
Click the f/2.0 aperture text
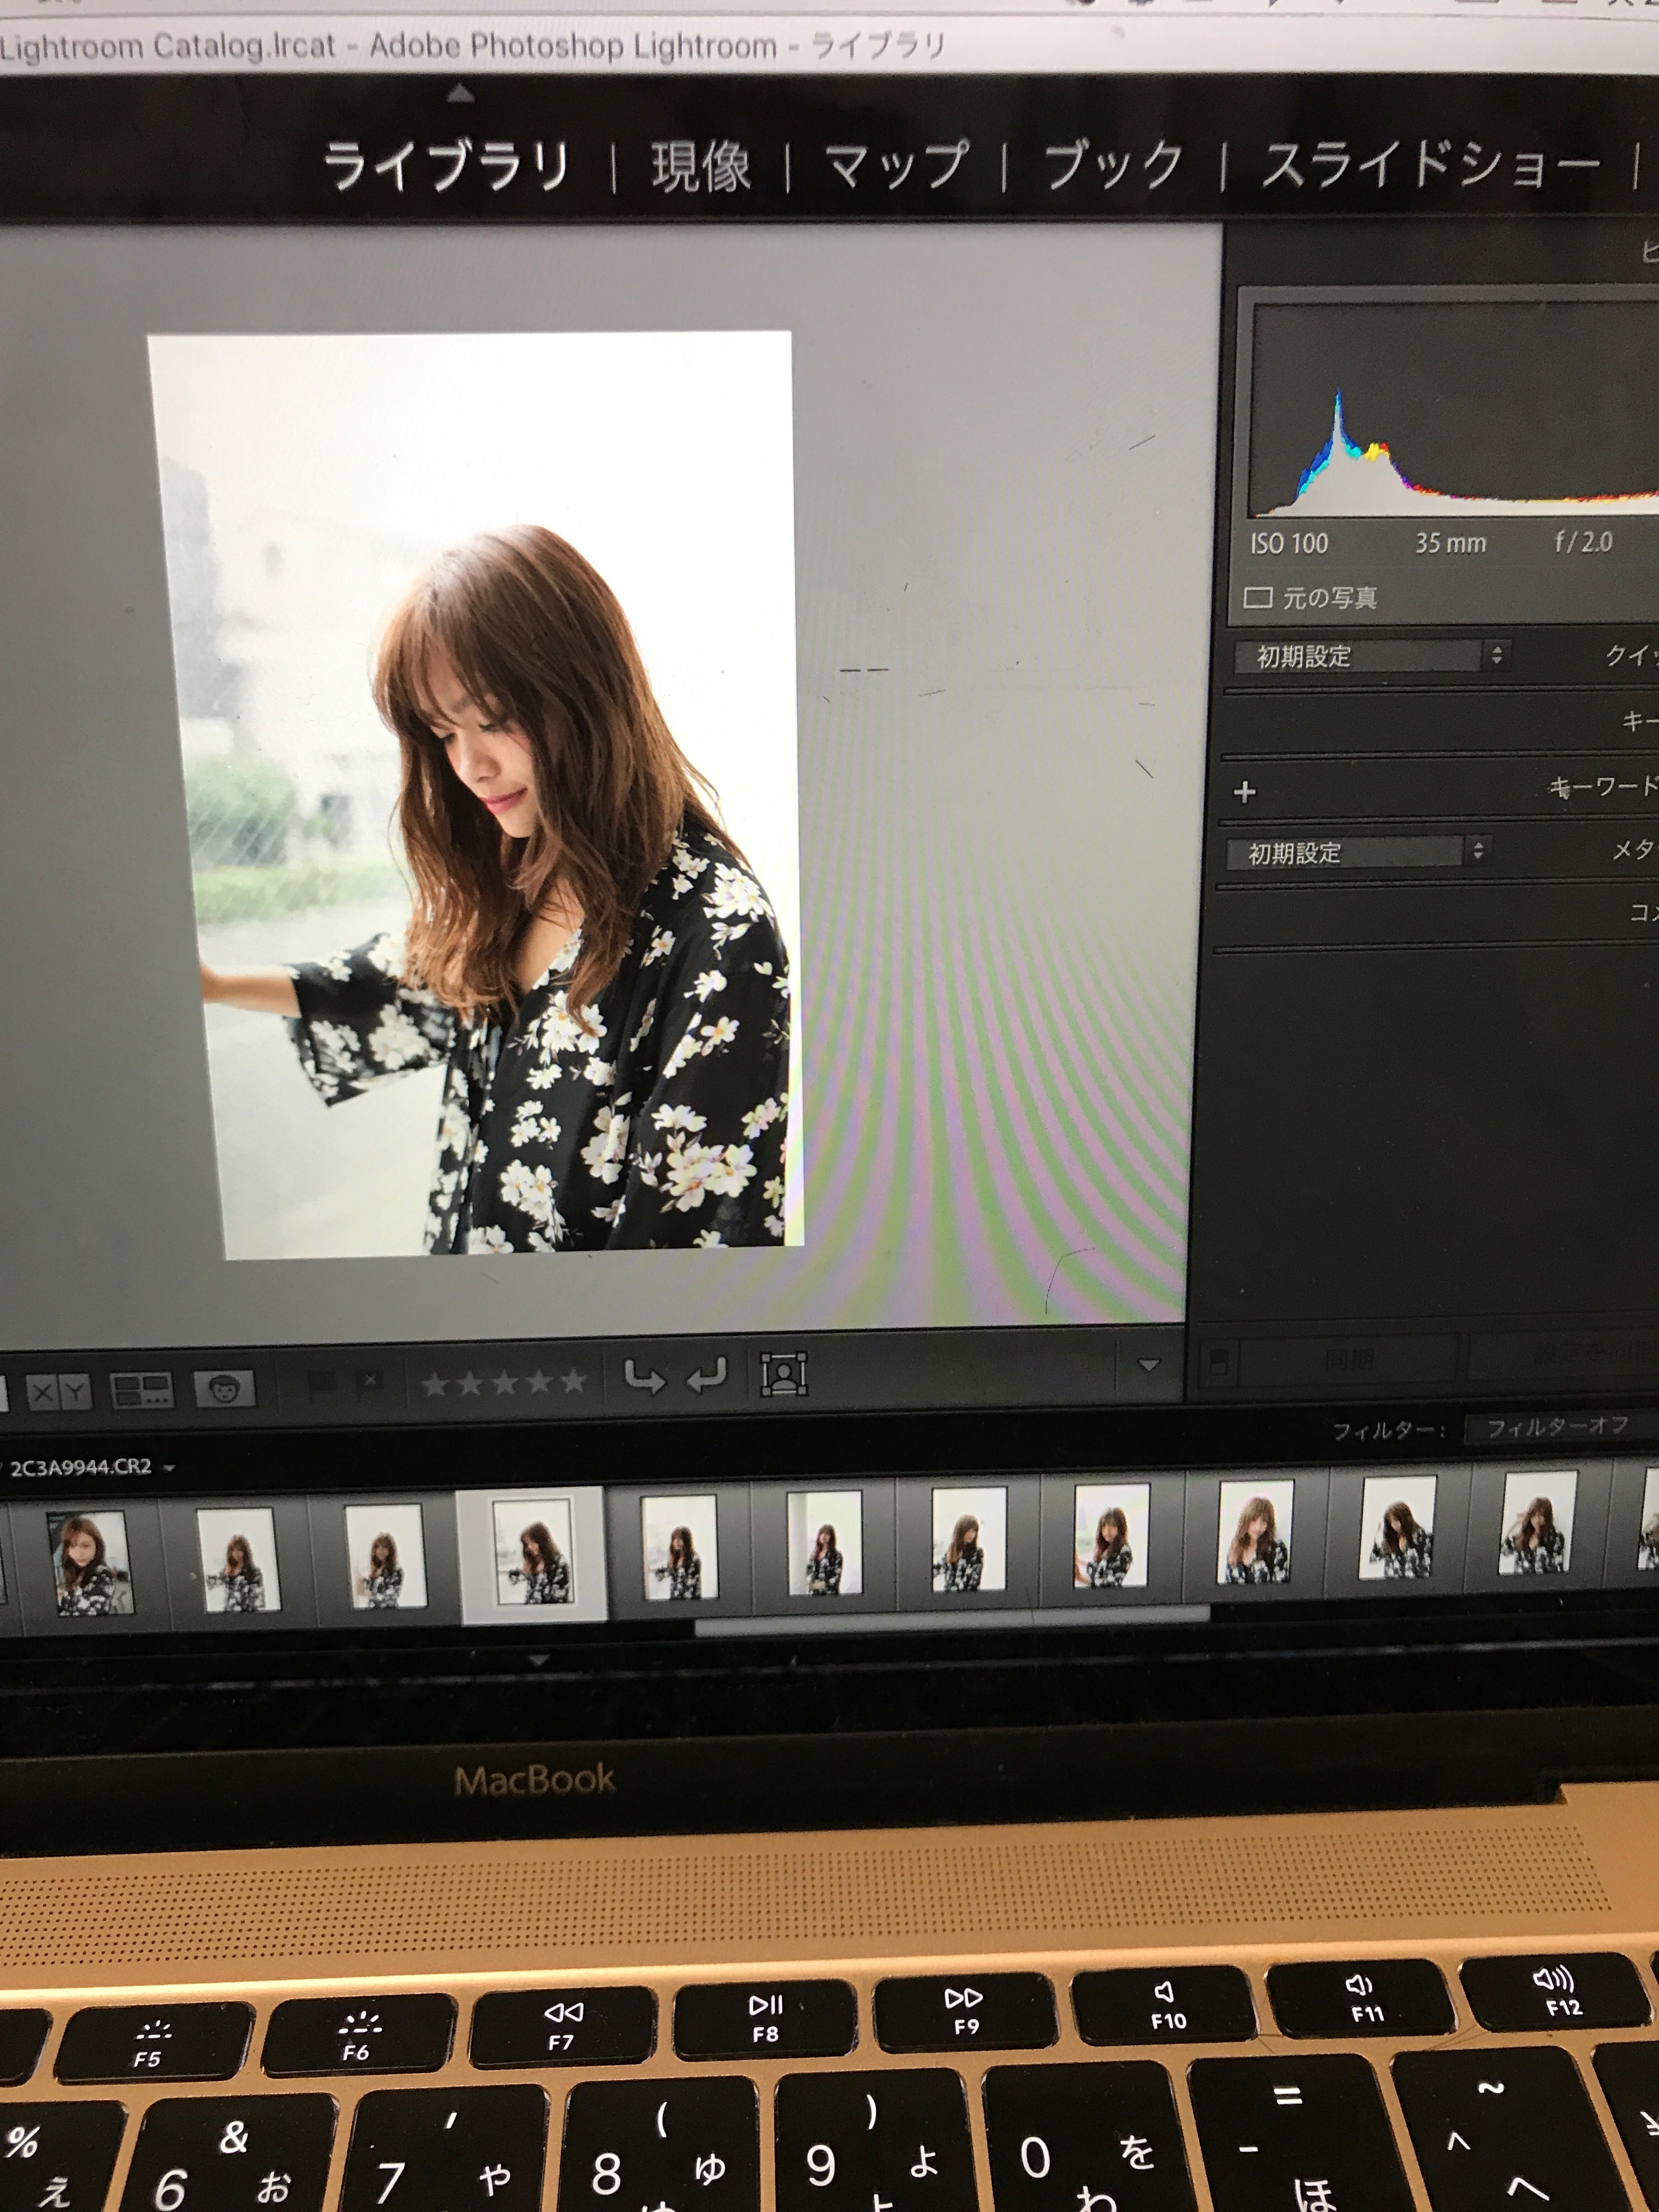coord(1583,542)
